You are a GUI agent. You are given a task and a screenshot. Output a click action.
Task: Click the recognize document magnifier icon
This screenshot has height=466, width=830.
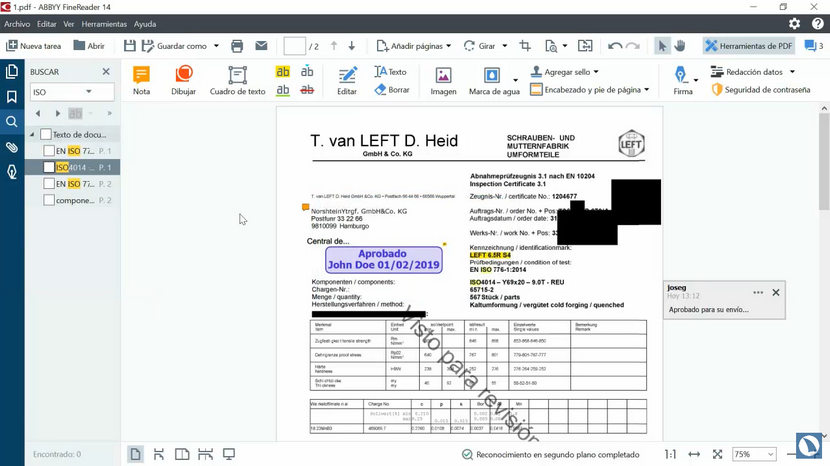[x=551, y=46]
